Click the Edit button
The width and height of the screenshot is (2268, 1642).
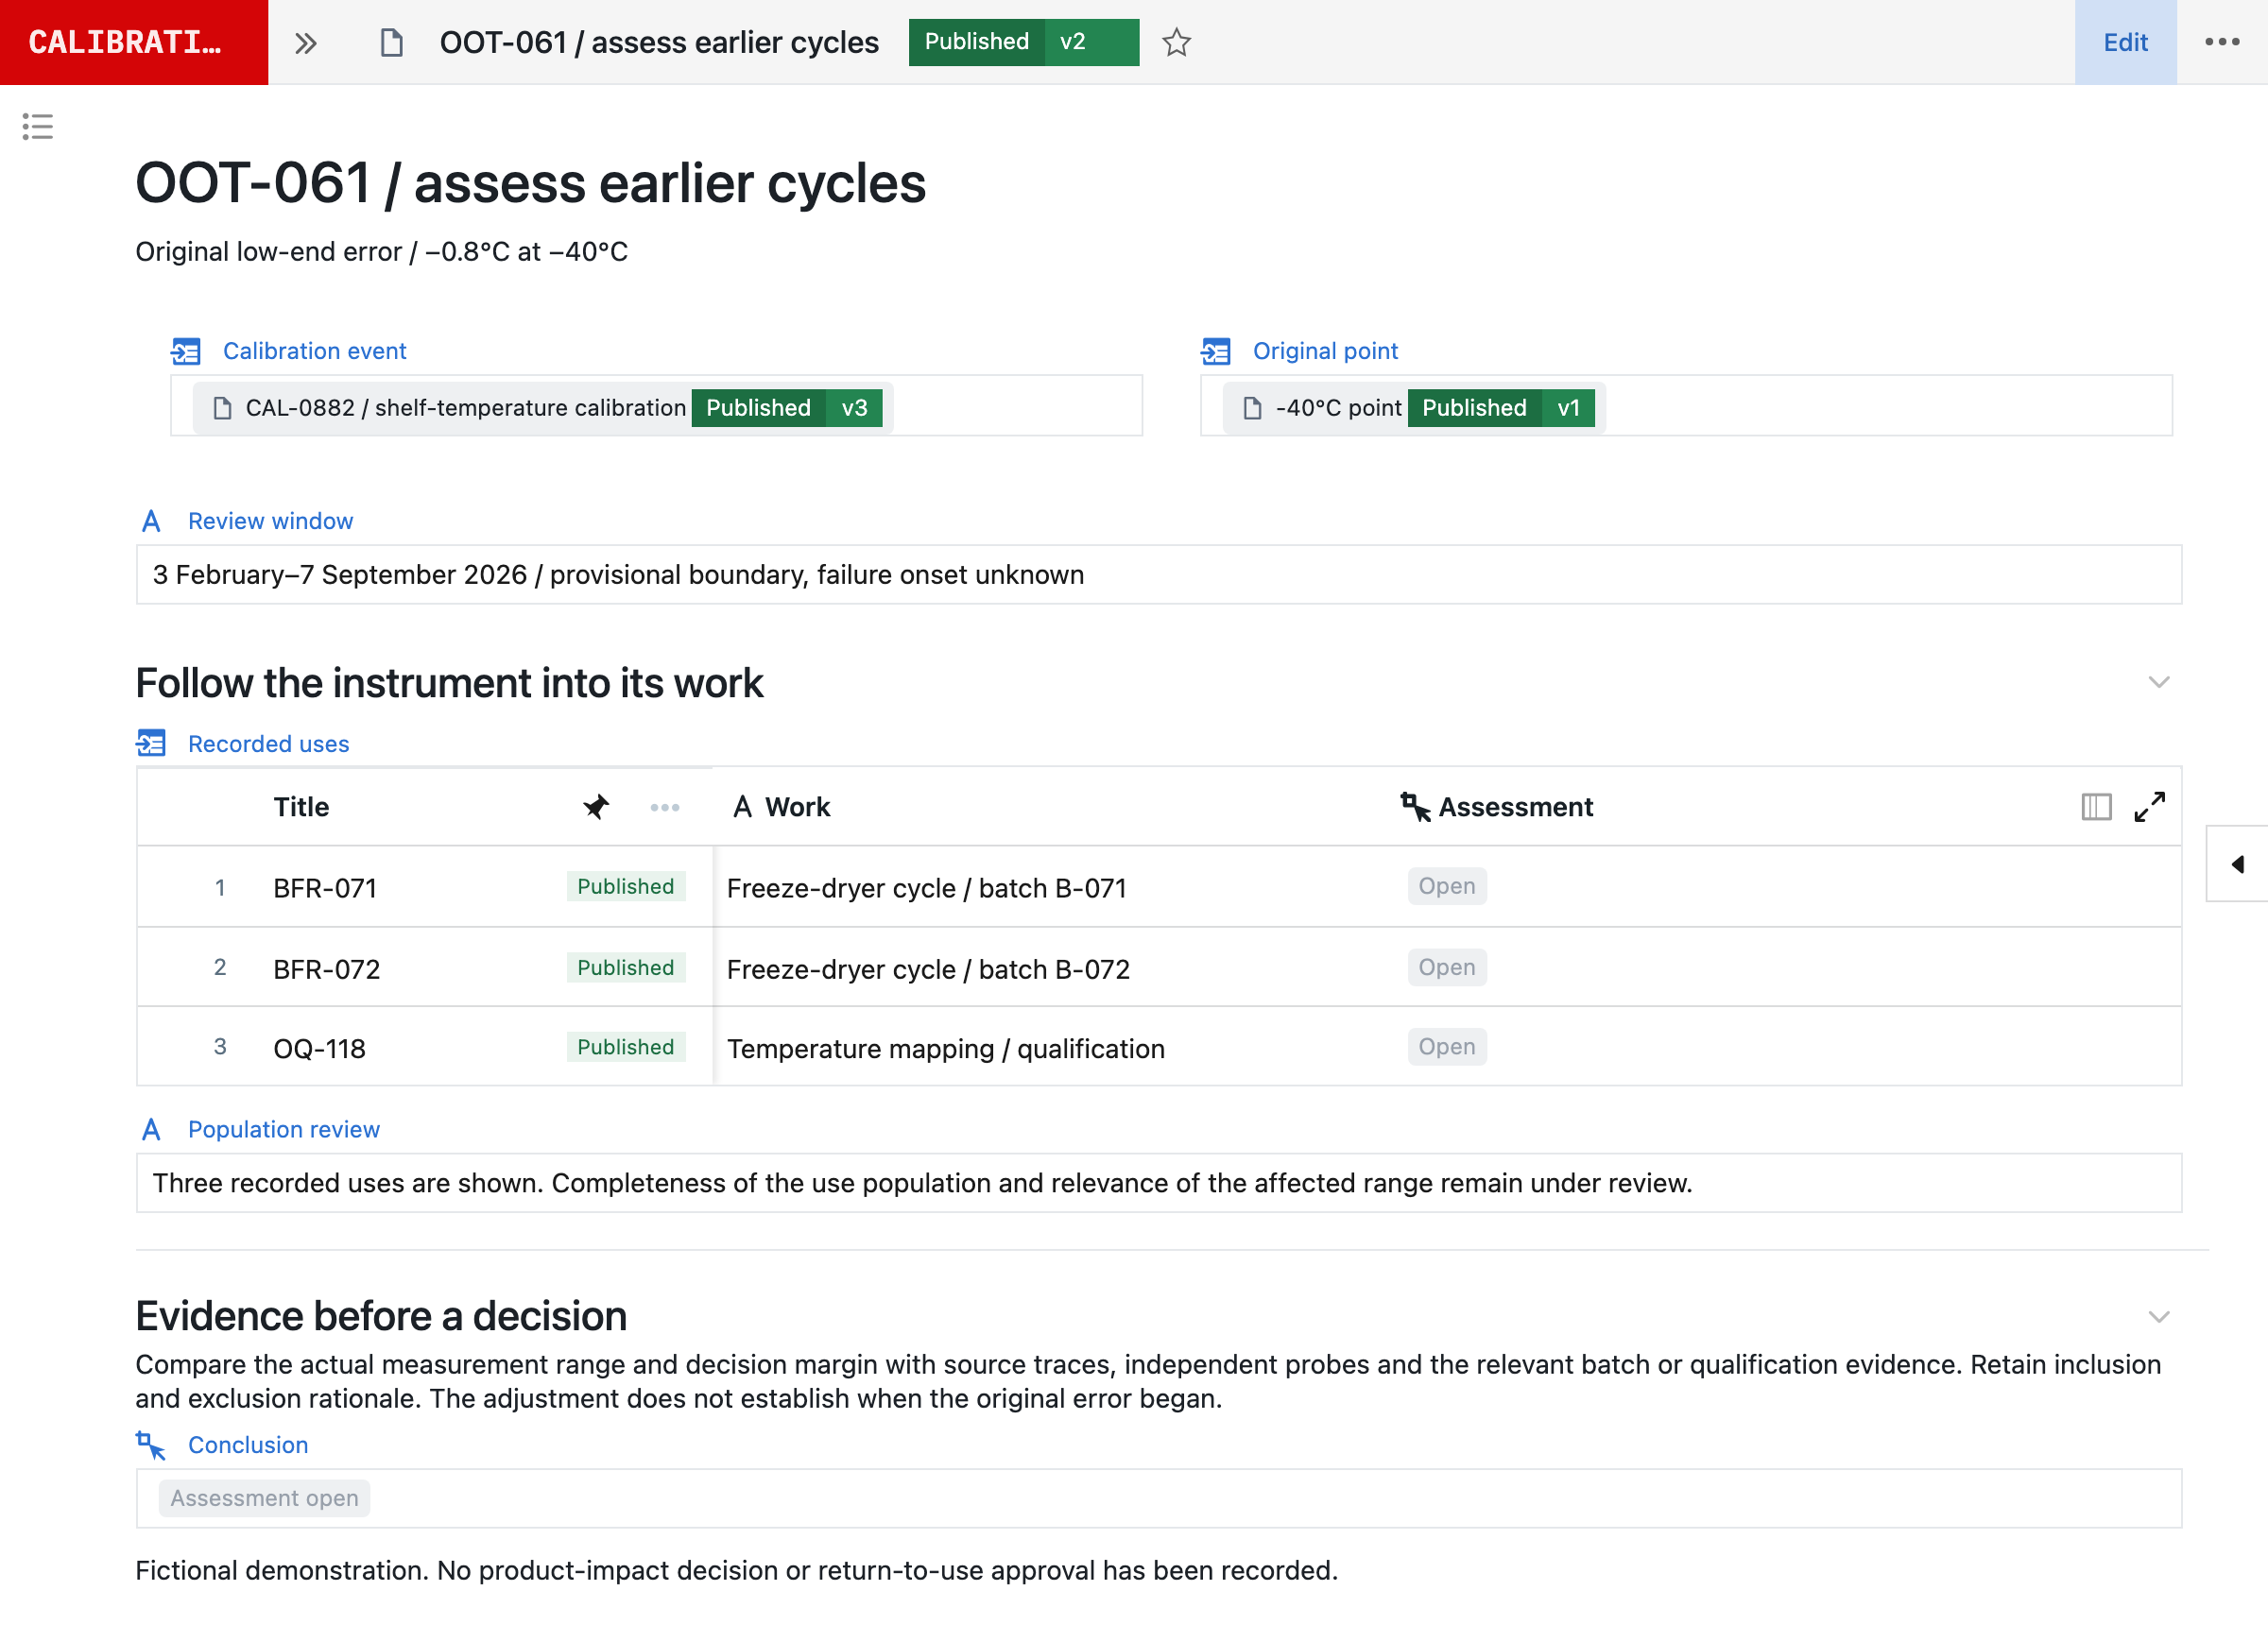(2125, 42)
